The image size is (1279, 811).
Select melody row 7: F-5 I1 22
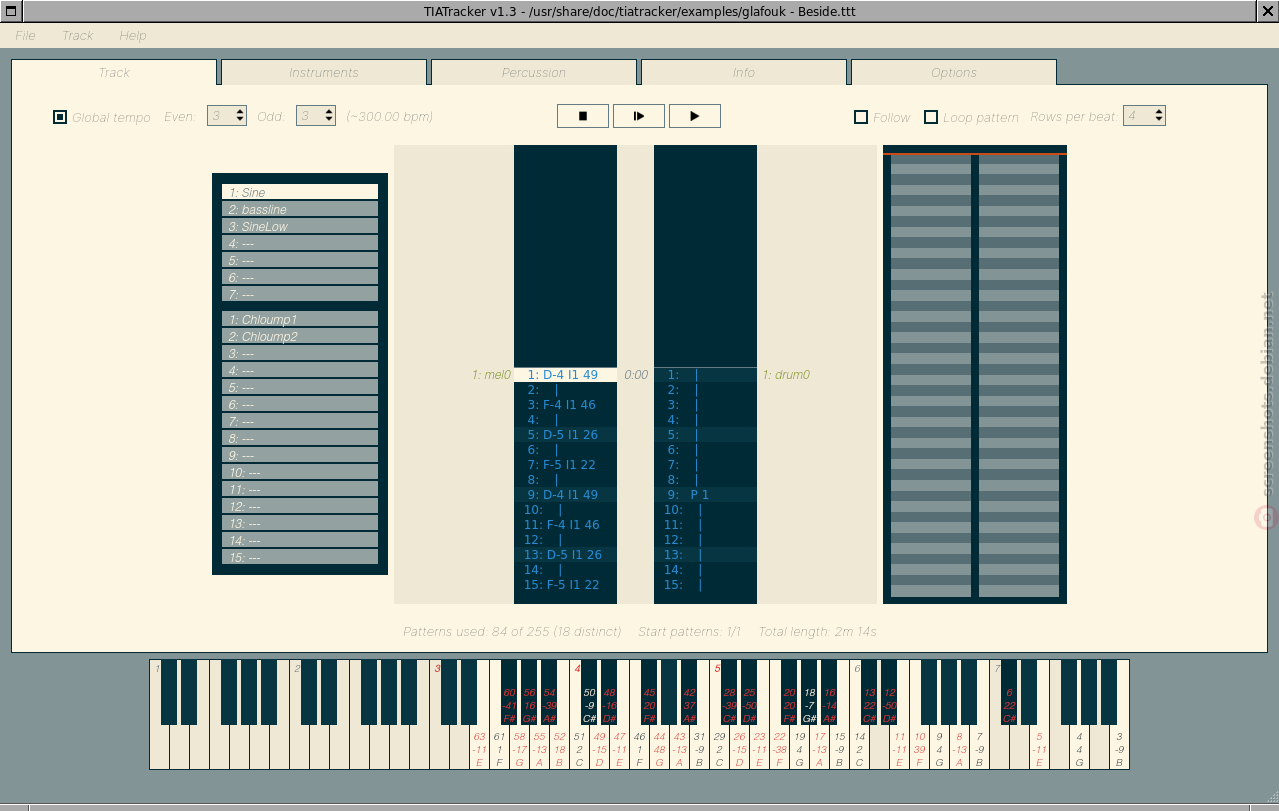(565, 465)
